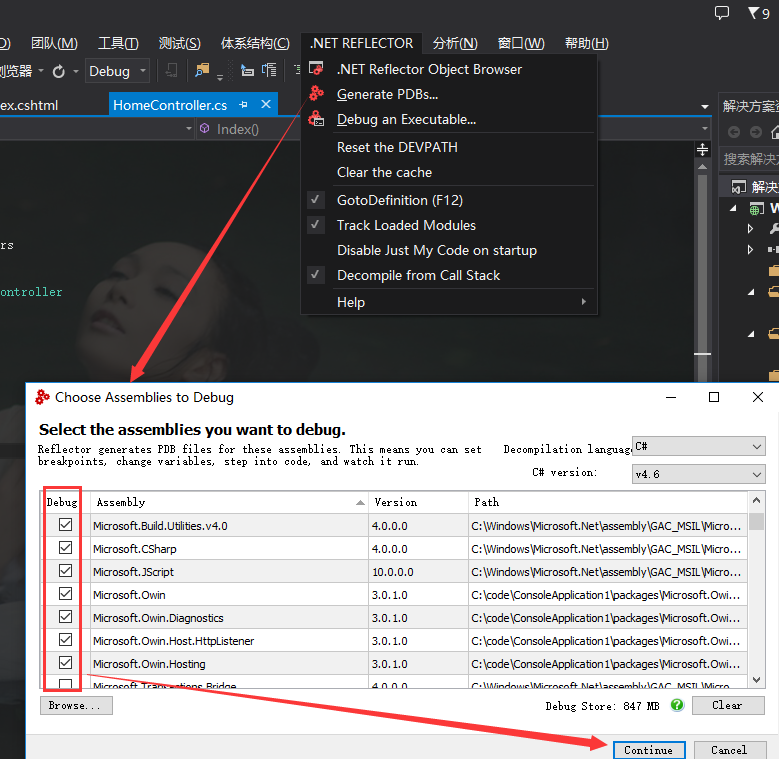Click the Solution Explorer search field
Viewport: 779px width, 759px height.
(751, 159)
